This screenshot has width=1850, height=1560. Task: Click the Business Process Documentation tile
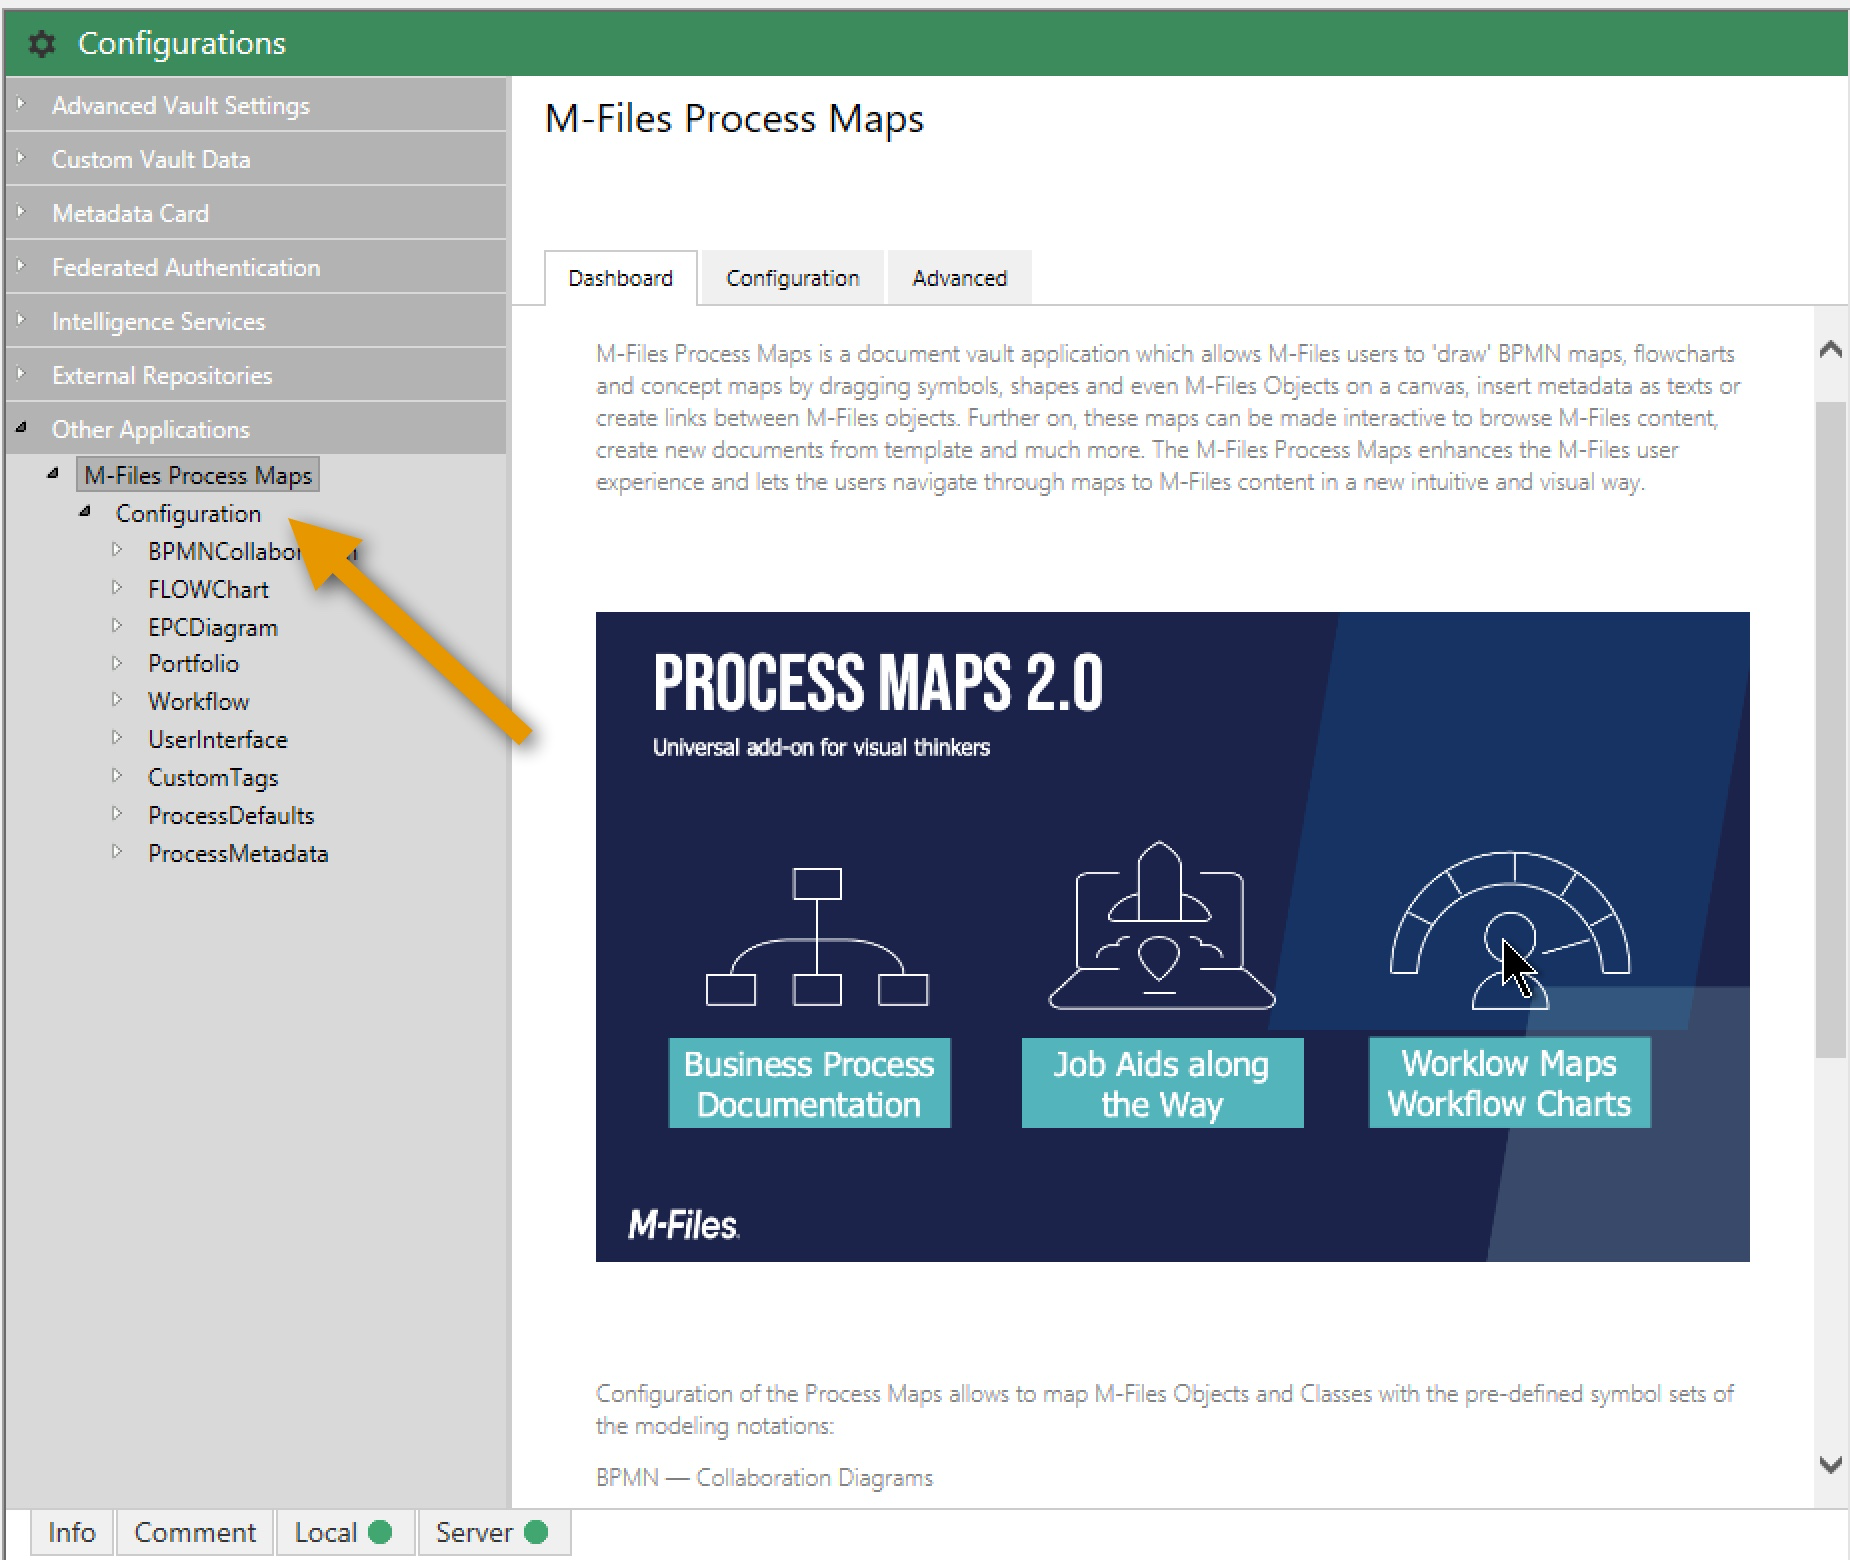(808, 1084)
